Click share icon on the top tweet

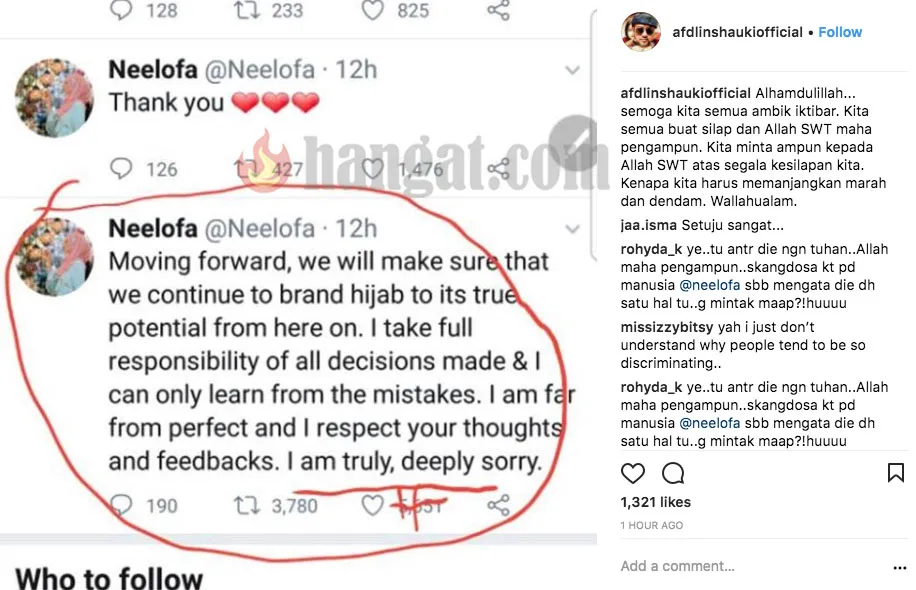point(498,11)
